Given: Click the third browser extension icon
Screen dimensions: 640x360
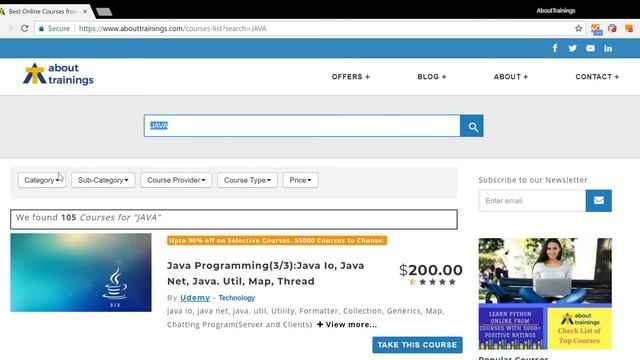Looking at the screenshot, I should tap(629, 28).
